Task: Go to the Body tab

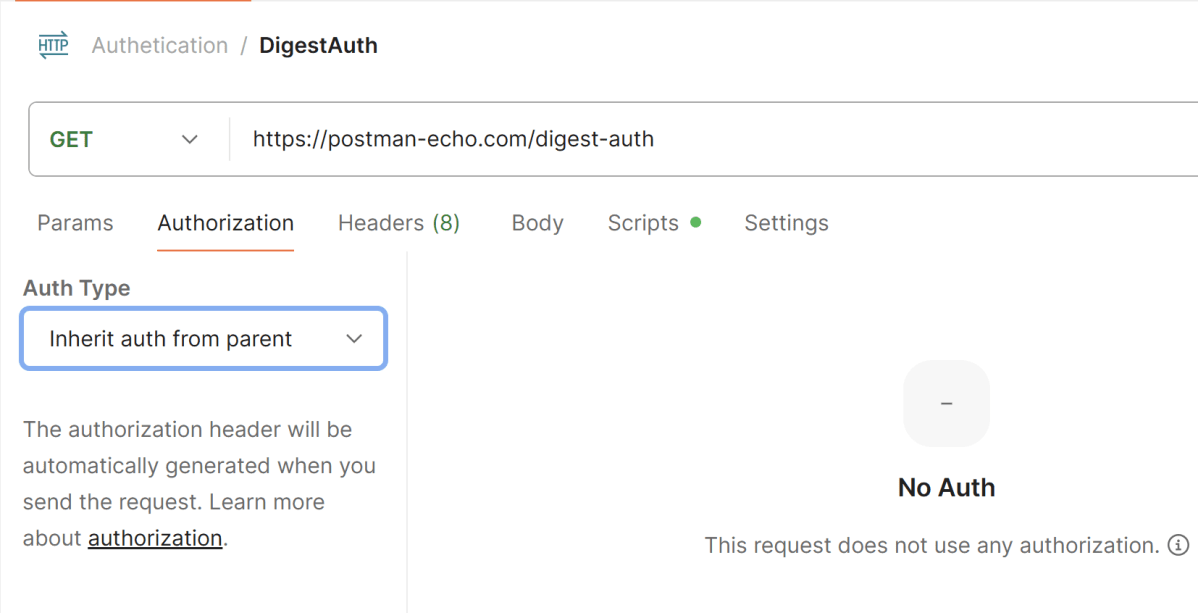Action: [537, 223]
